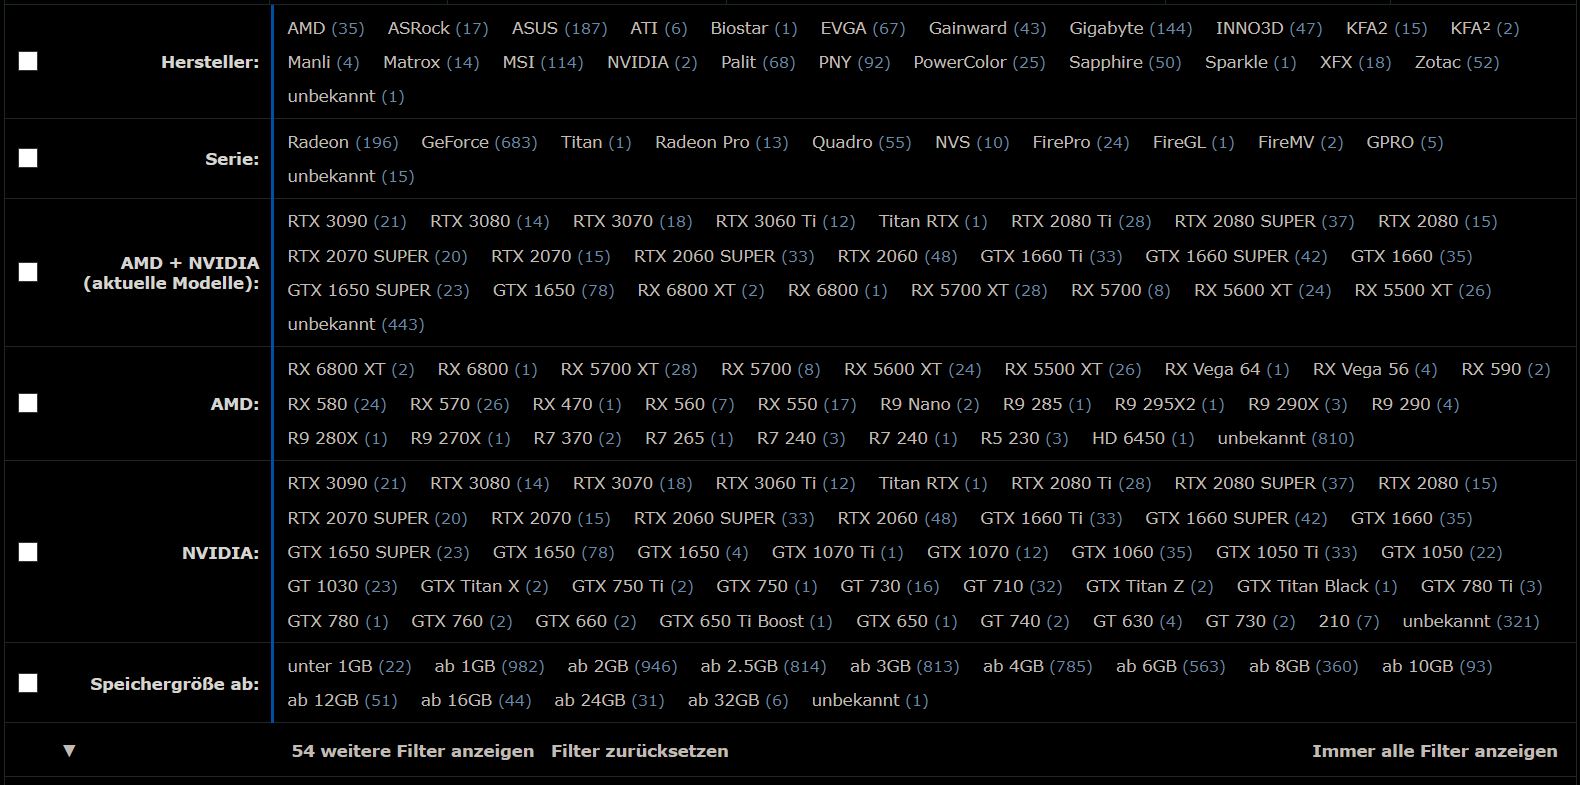
Task: Reset filters via Filter zurücksetzen
Action: (639, 751)
